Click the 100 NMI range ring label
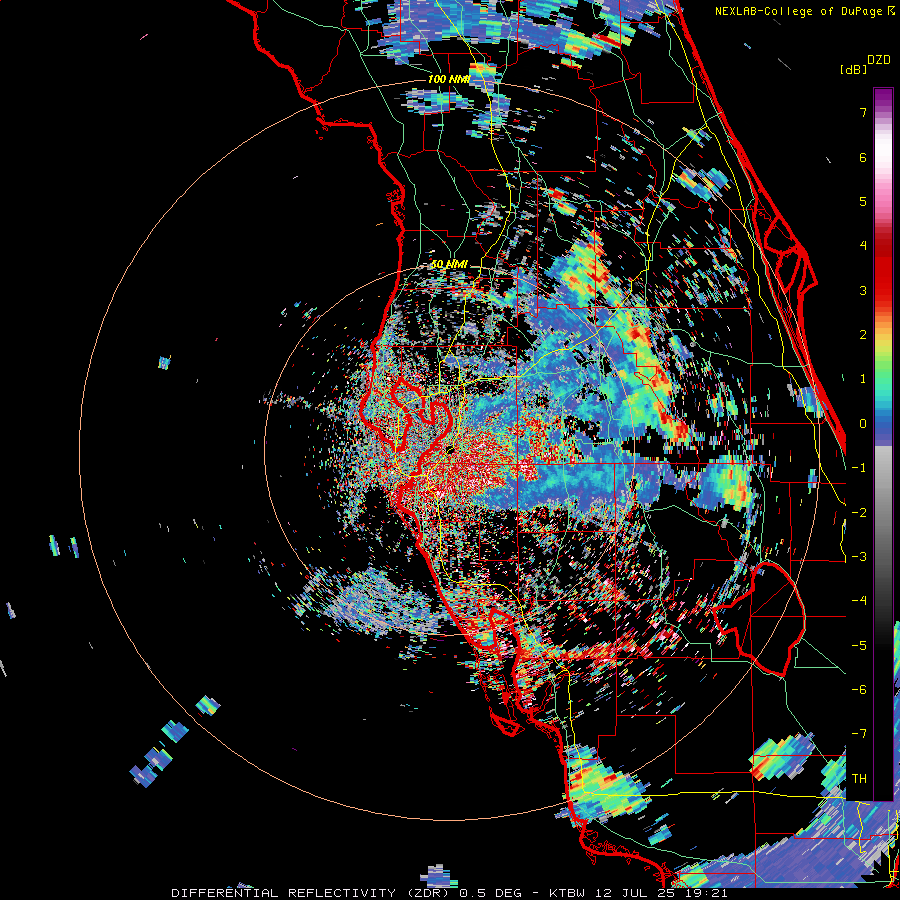Image resolution: width=900 pixels, height=900 pixels. pyautogui.click(x=448, y=79)
